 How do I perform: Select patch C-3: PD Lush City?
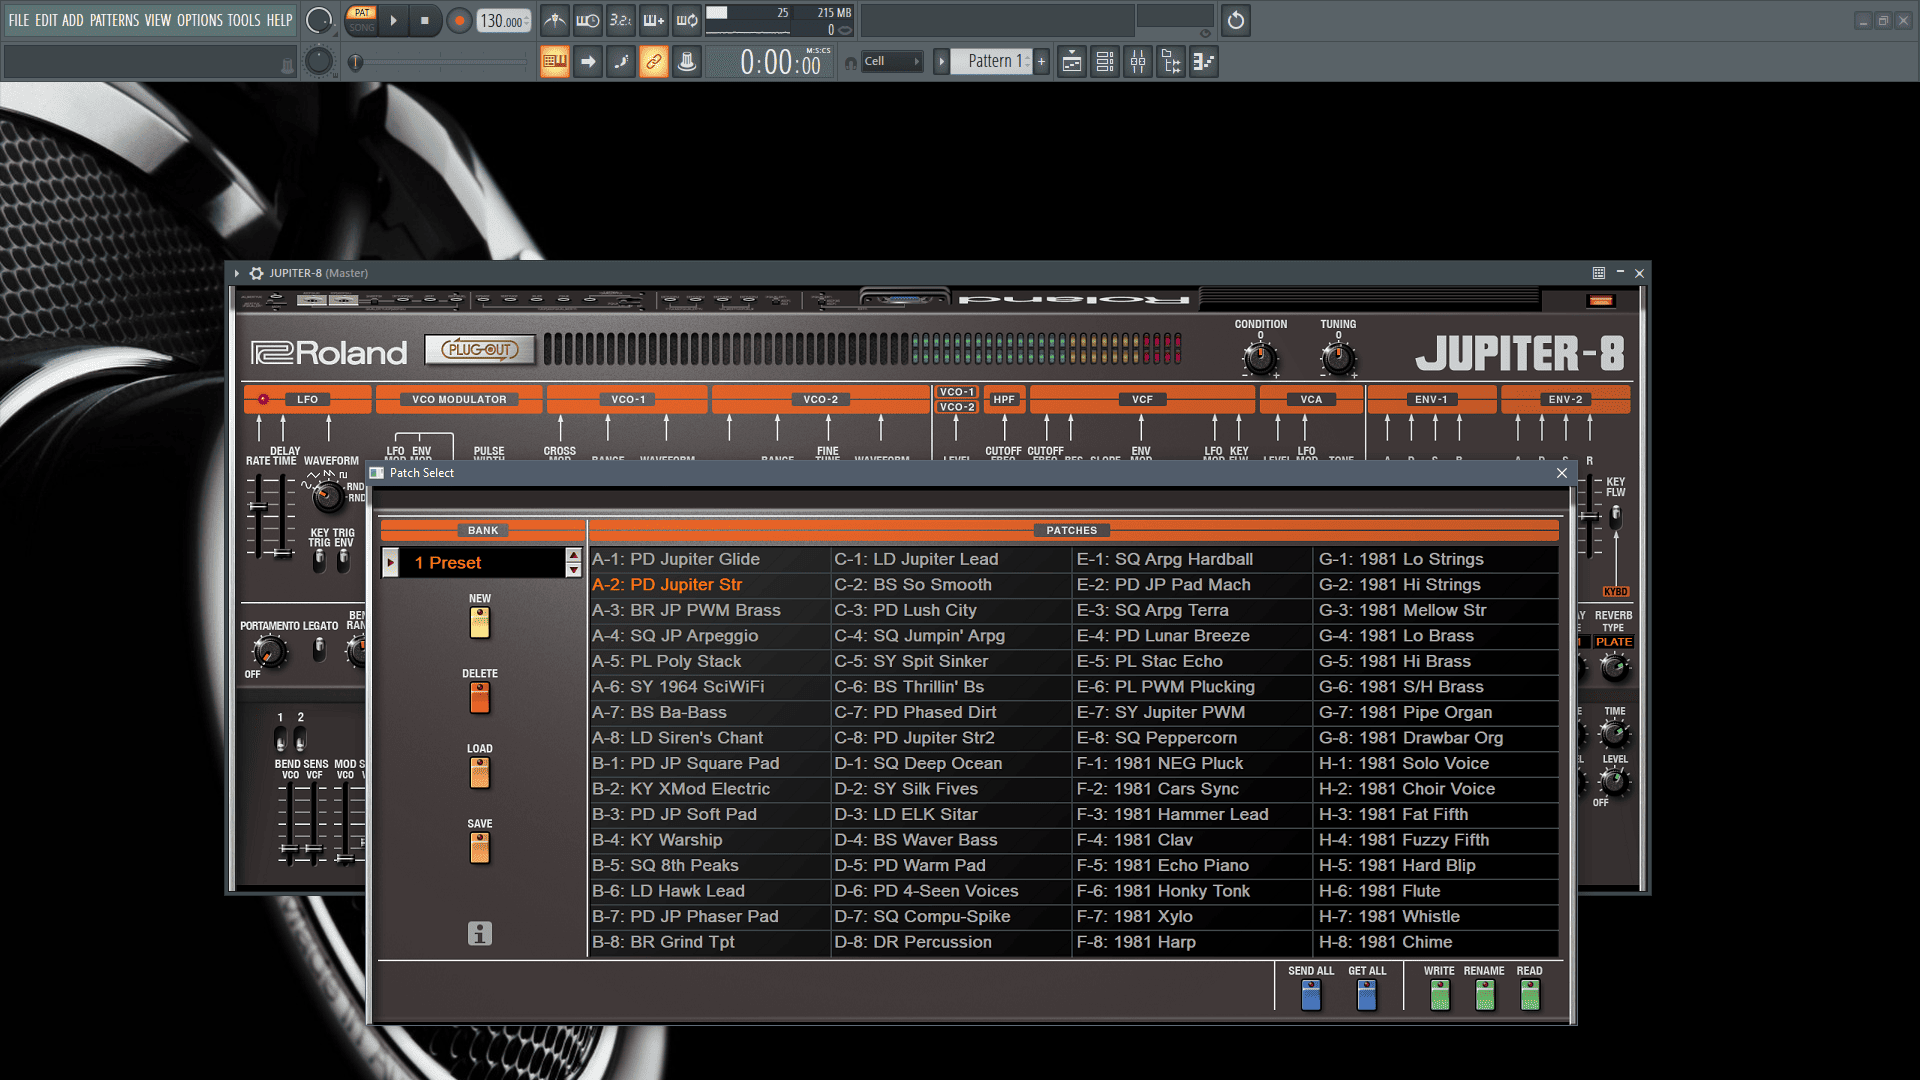click(x=951, y=610)
